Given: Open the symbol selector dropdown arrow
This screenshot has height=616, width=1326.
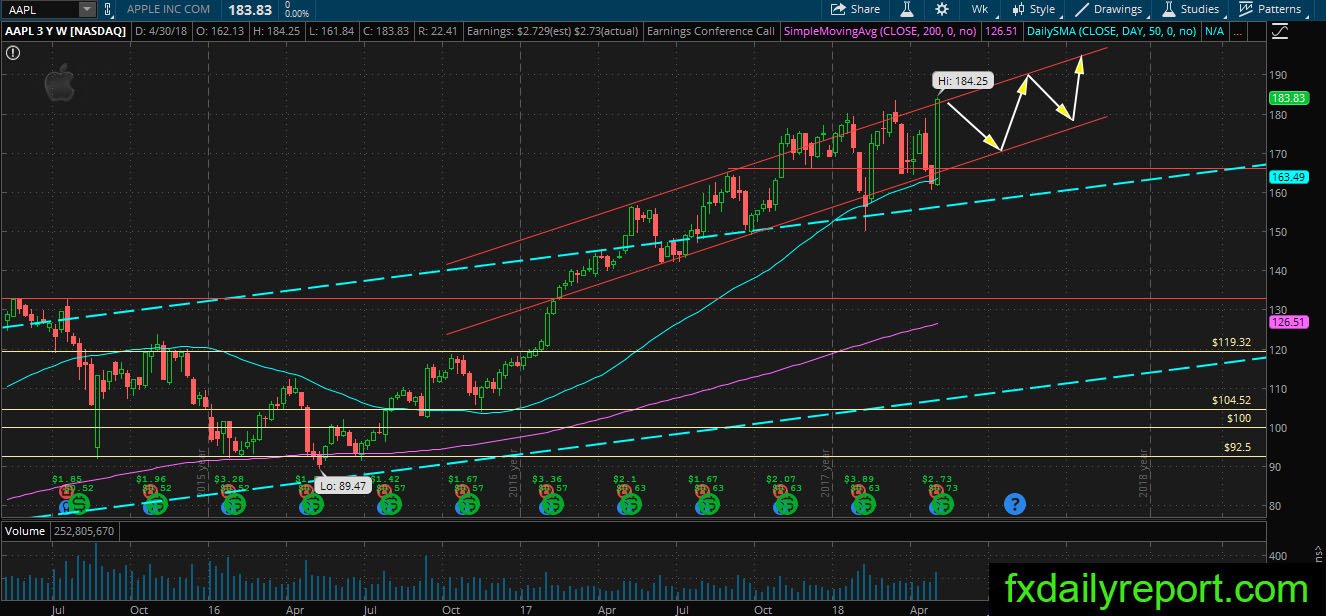Looking at the screenshot, I should point(87,9).
